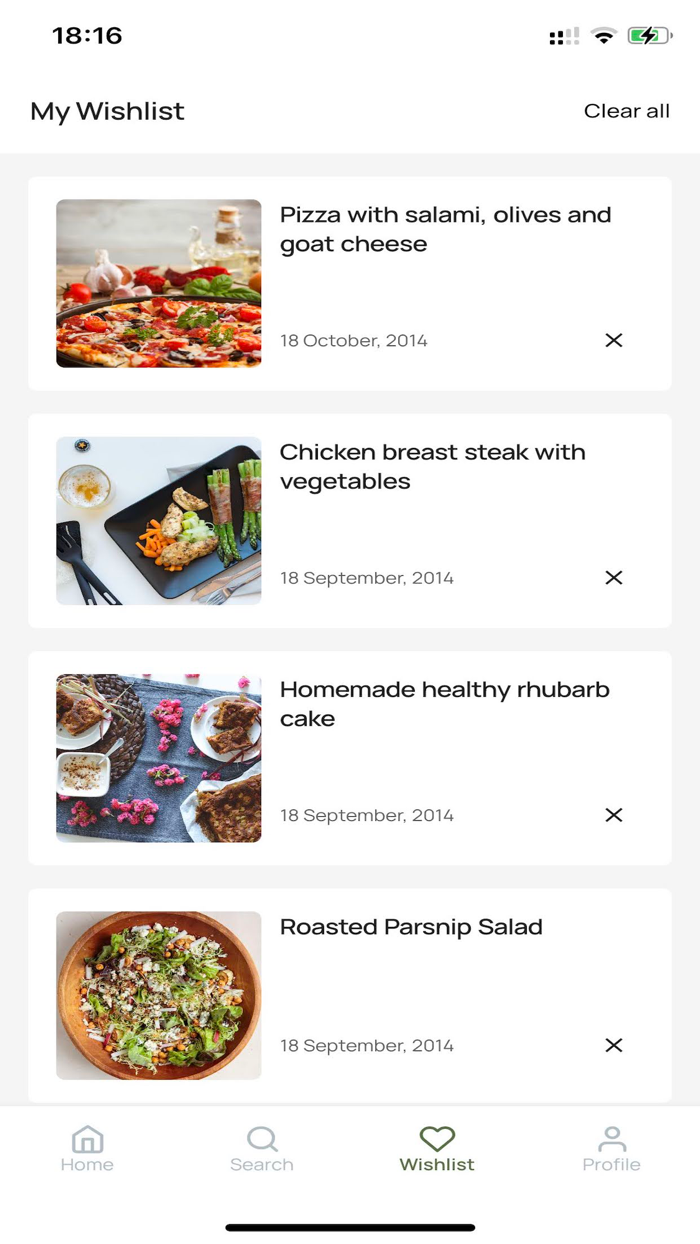Screen dimensions: 700x1244
Task: Open Roasted Parsnip Salad recipe
Action: click(412, 927)
